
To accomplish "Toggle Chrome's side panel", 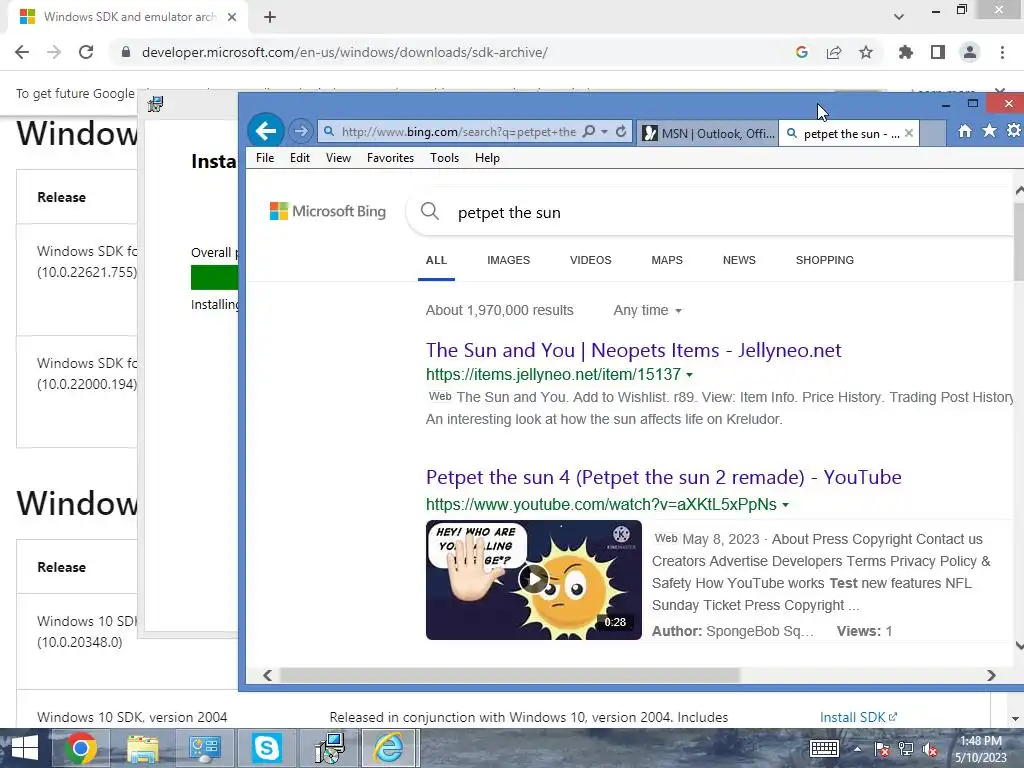I will click(938, 52).
